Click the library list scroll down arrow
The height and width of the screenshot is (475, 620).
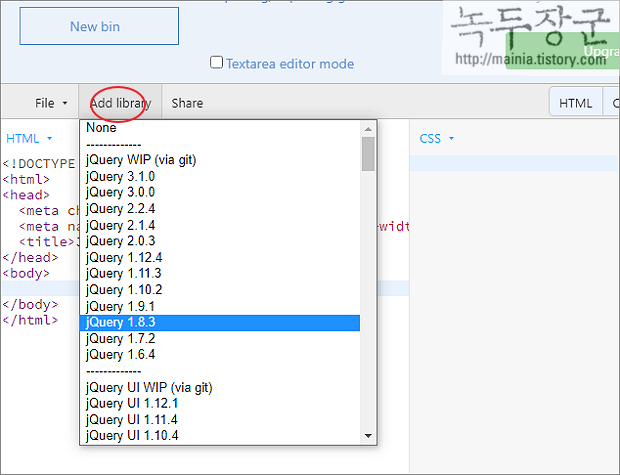368,436
